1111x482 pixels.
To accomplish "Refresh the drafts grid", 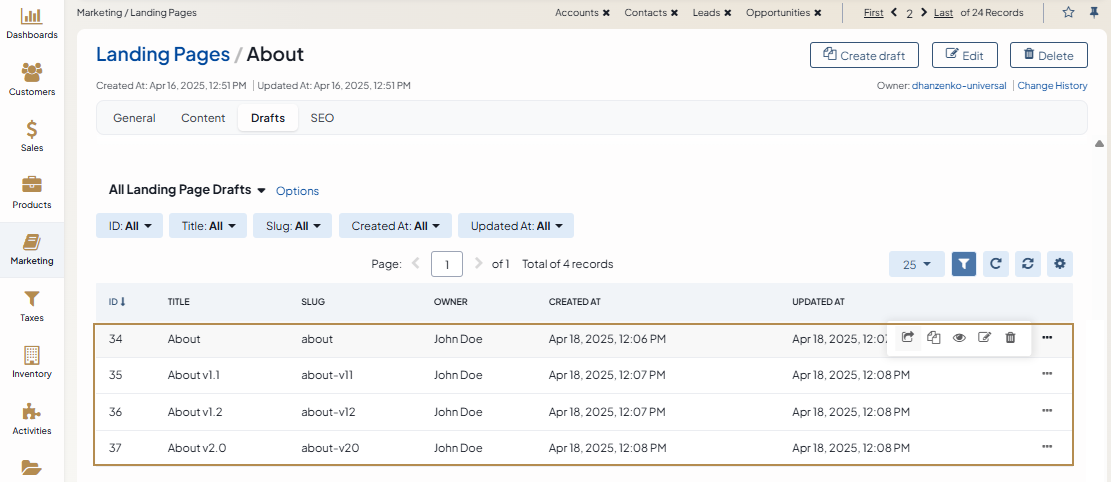I will (x=995, y=264).
